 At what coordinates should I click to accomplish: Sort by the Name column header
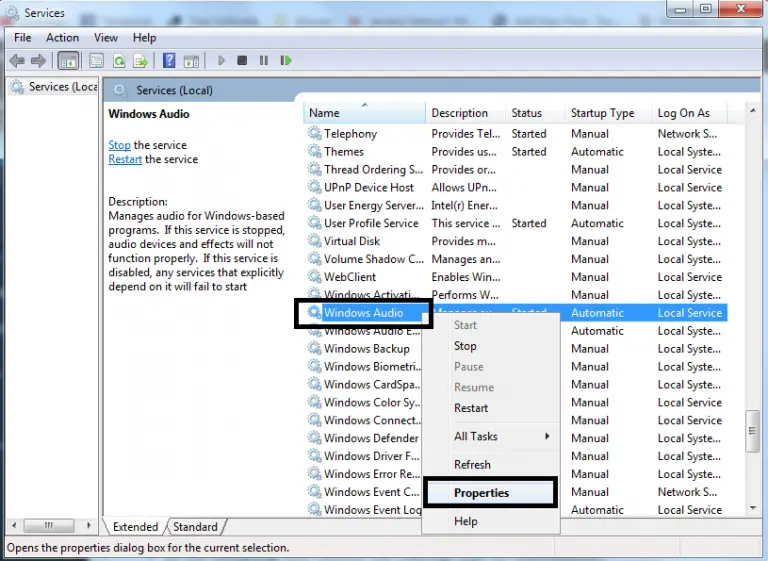click(x=364, y=113)
